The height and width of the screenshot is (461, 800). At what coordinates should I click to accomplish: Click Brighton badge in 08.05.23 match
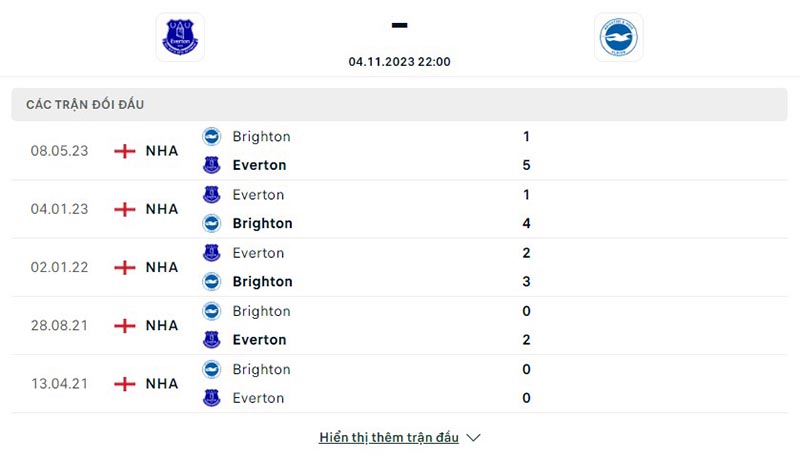[211, 137]
